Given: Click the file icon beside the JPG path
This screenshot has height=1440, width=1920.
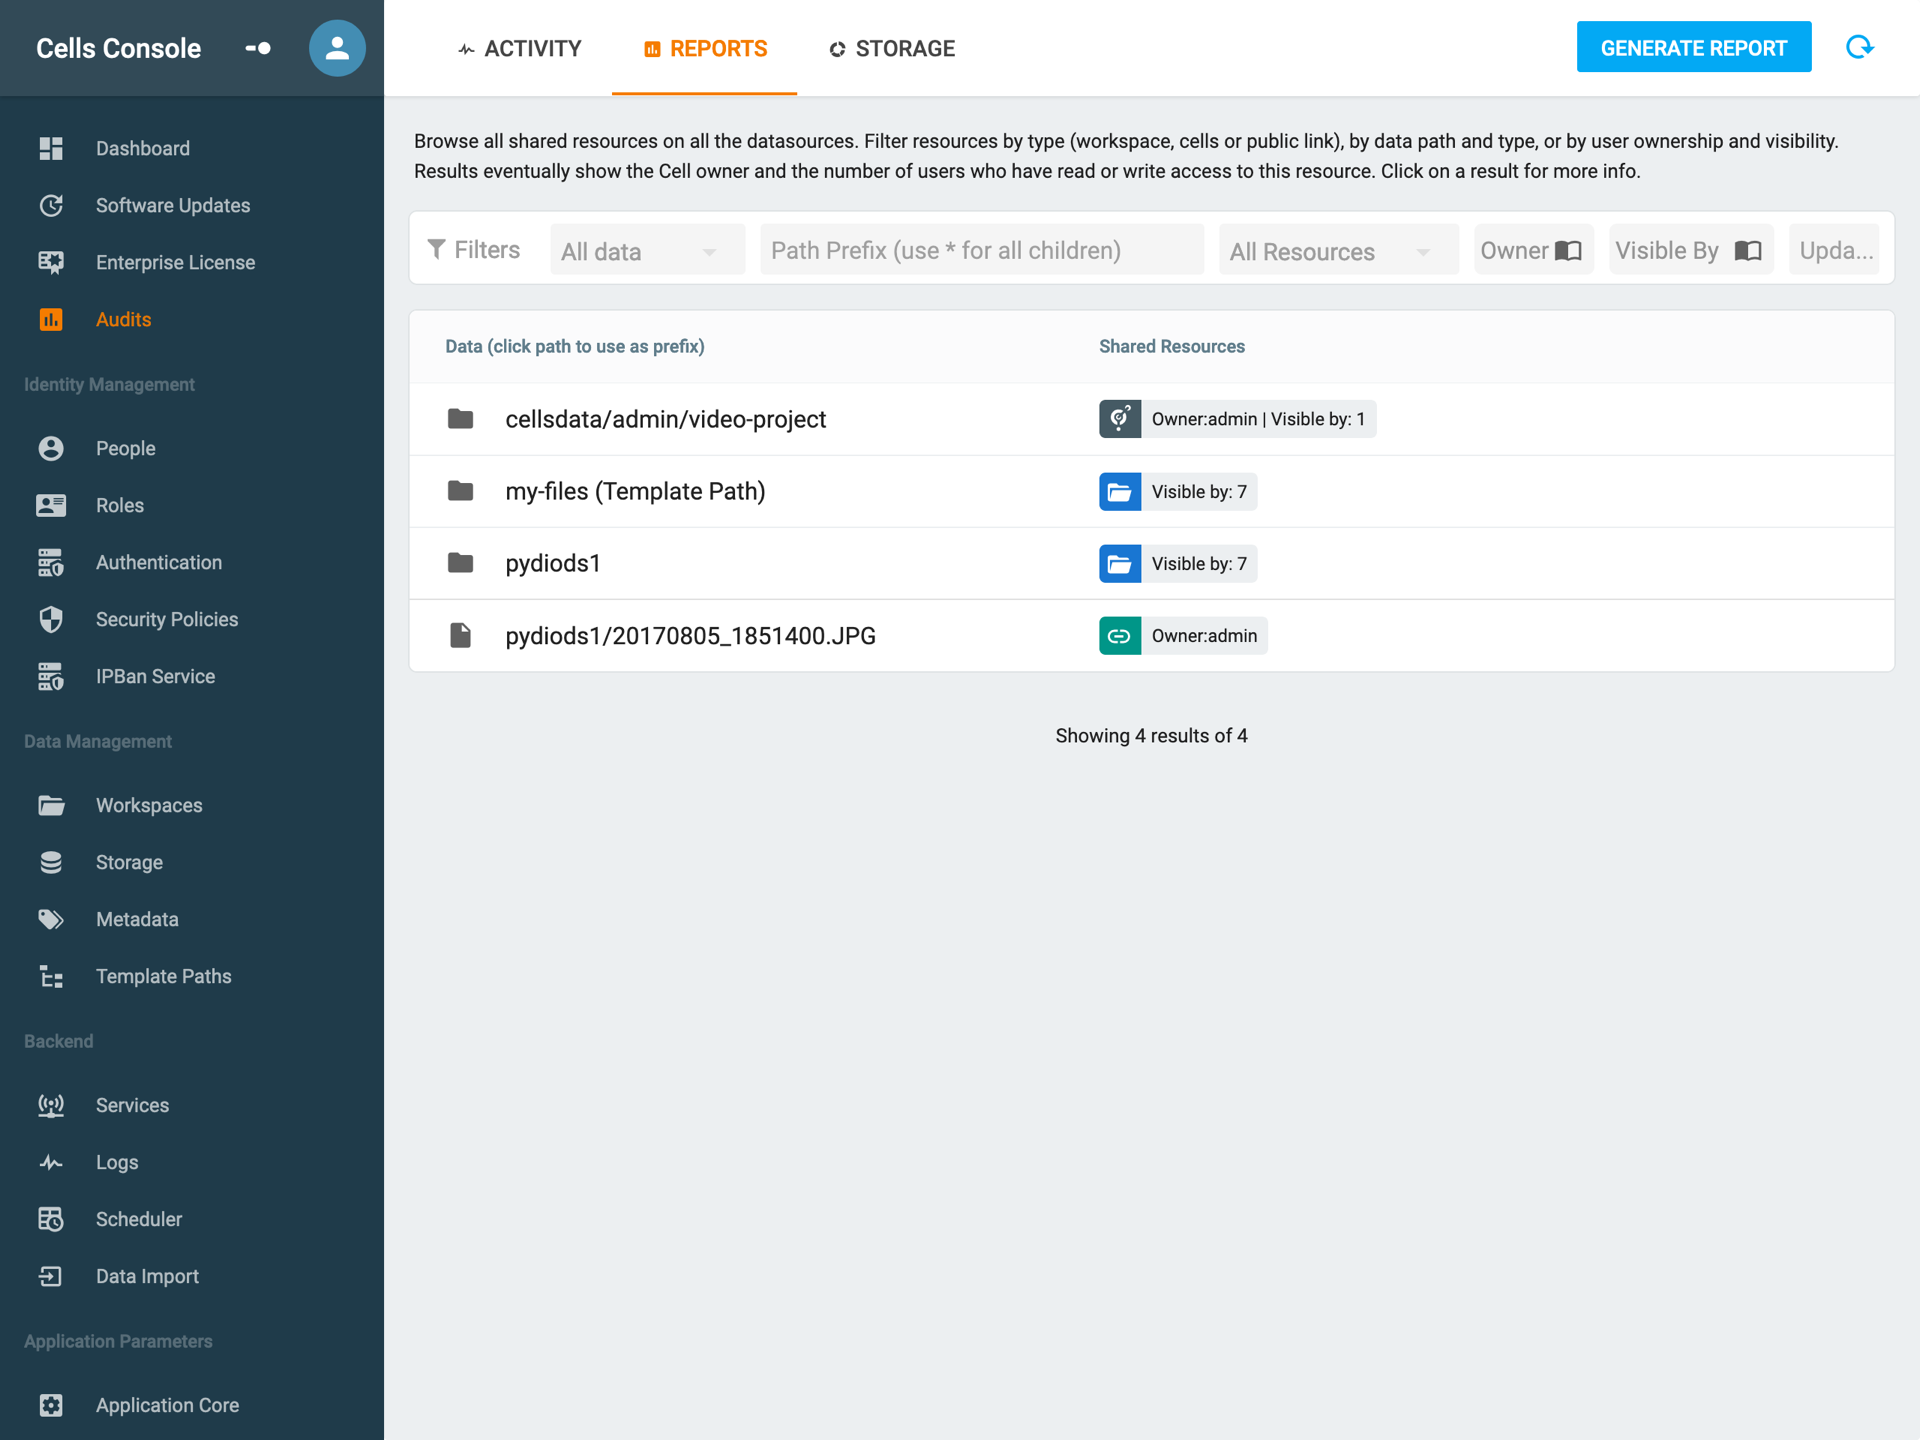Looking at the screenshot, I should 460,635.
